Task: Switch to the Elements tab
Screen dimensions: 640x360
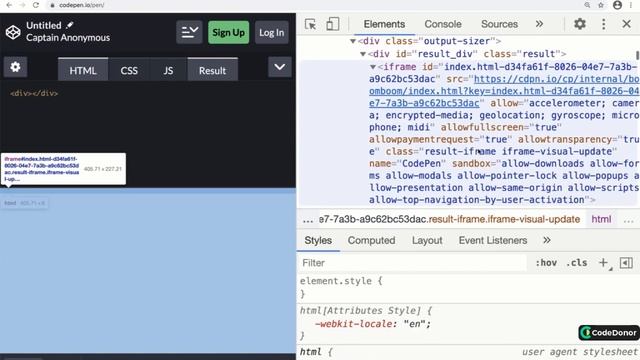Action: tap(384, 24)
